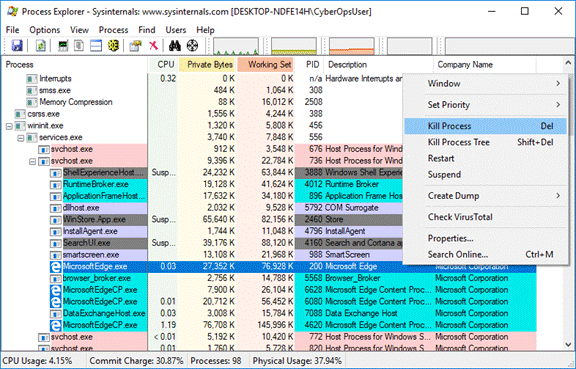The width and height of the screenshot is (576, 369).
Task: Sort by the Description column header
Action: (379, 65)
